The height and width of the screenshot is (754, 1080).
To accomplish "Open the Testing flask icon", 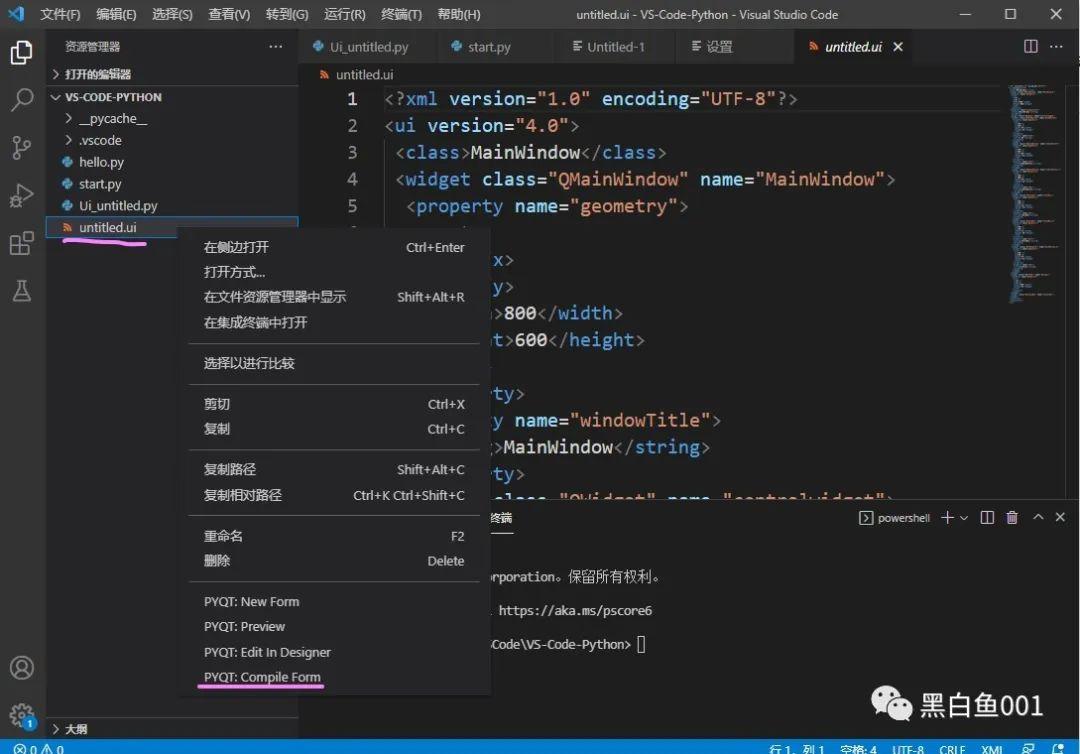I will click(x=22, y=291).
